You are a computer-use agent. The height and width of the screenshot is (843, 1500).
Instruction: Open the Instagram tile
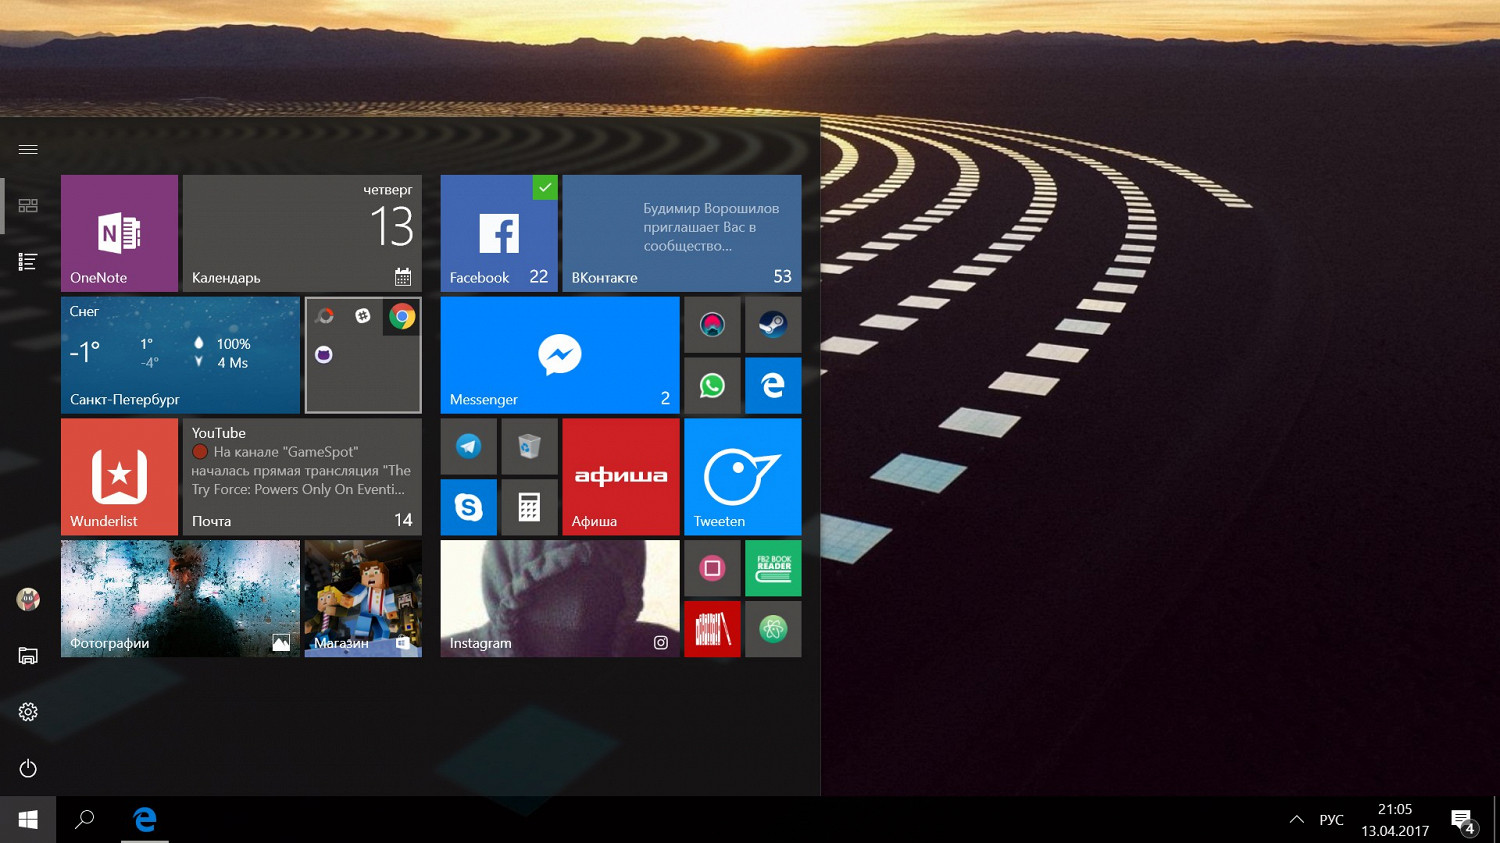coord(560,599)
